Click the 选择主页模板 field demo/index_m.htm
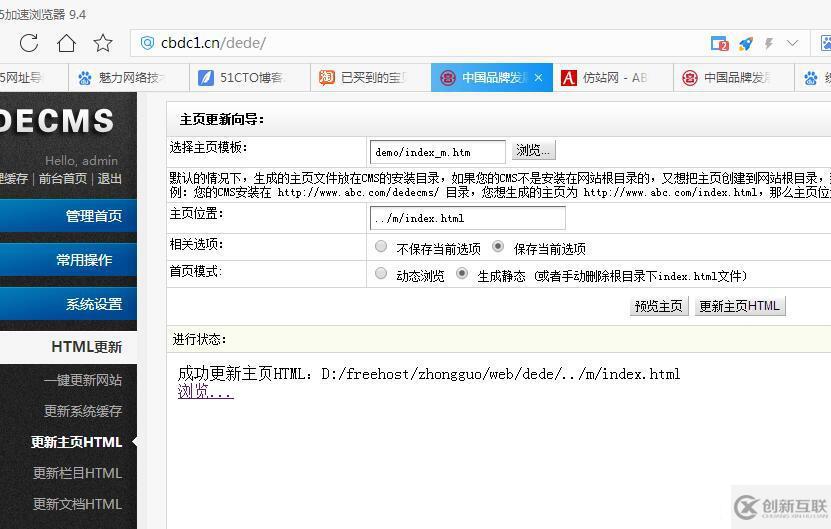This screenshot has width=831, height=529. pos(437,153)
